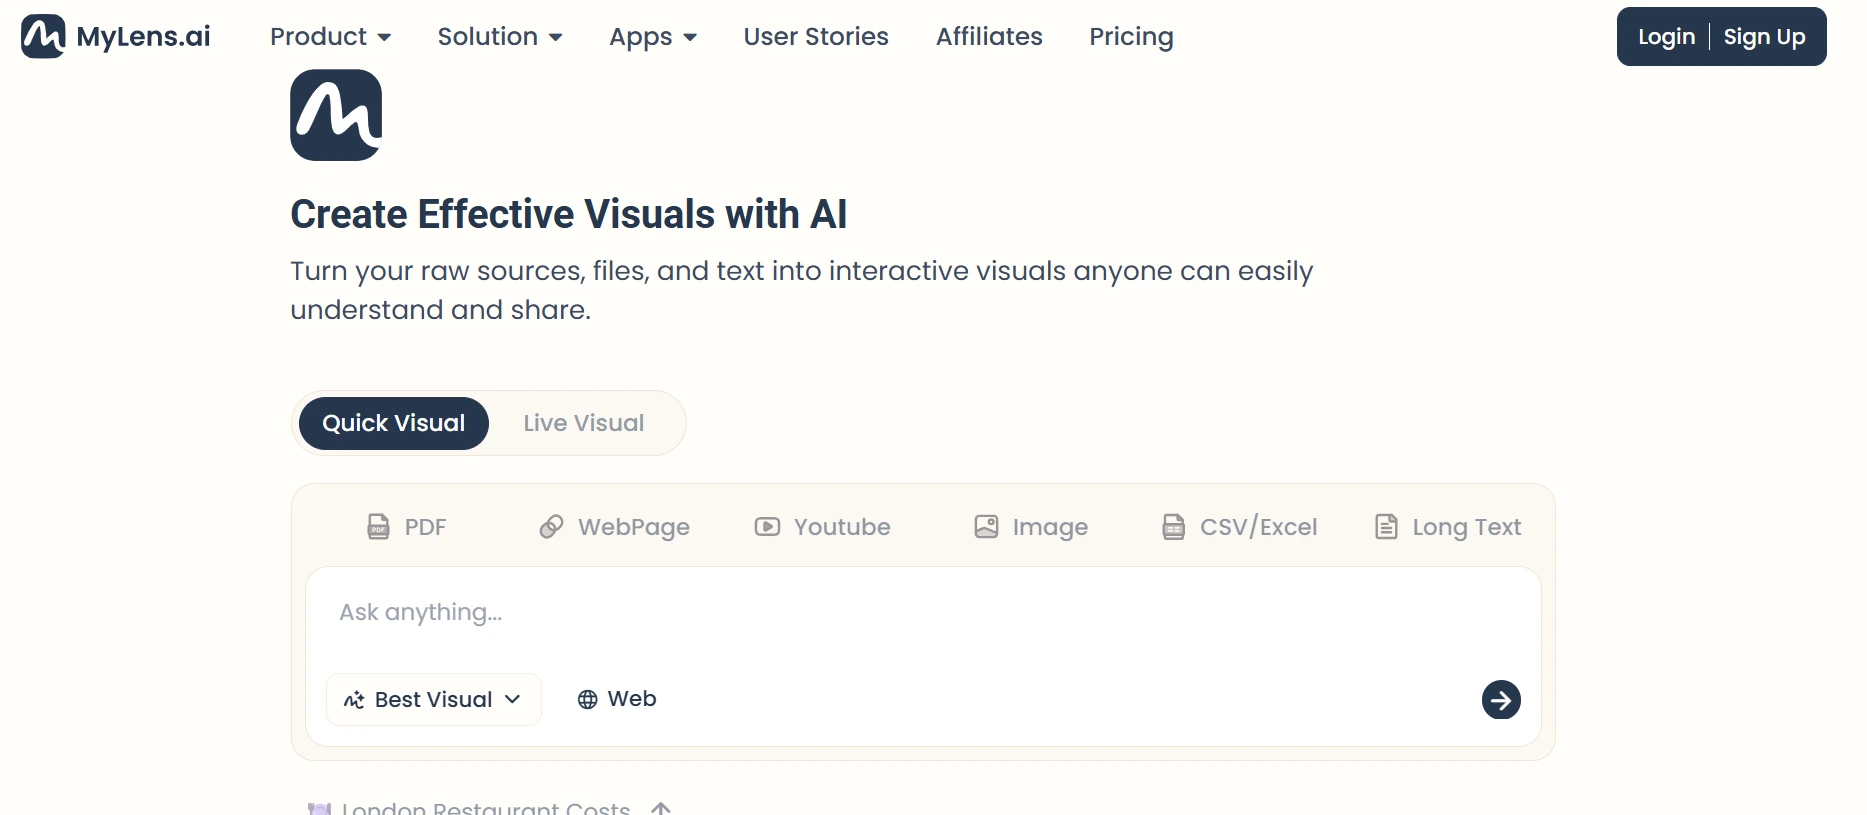Image resolution: width=1867 pixels, height=815 pixels.
Task: Open the Affiliates page
Action: point(989,37)
